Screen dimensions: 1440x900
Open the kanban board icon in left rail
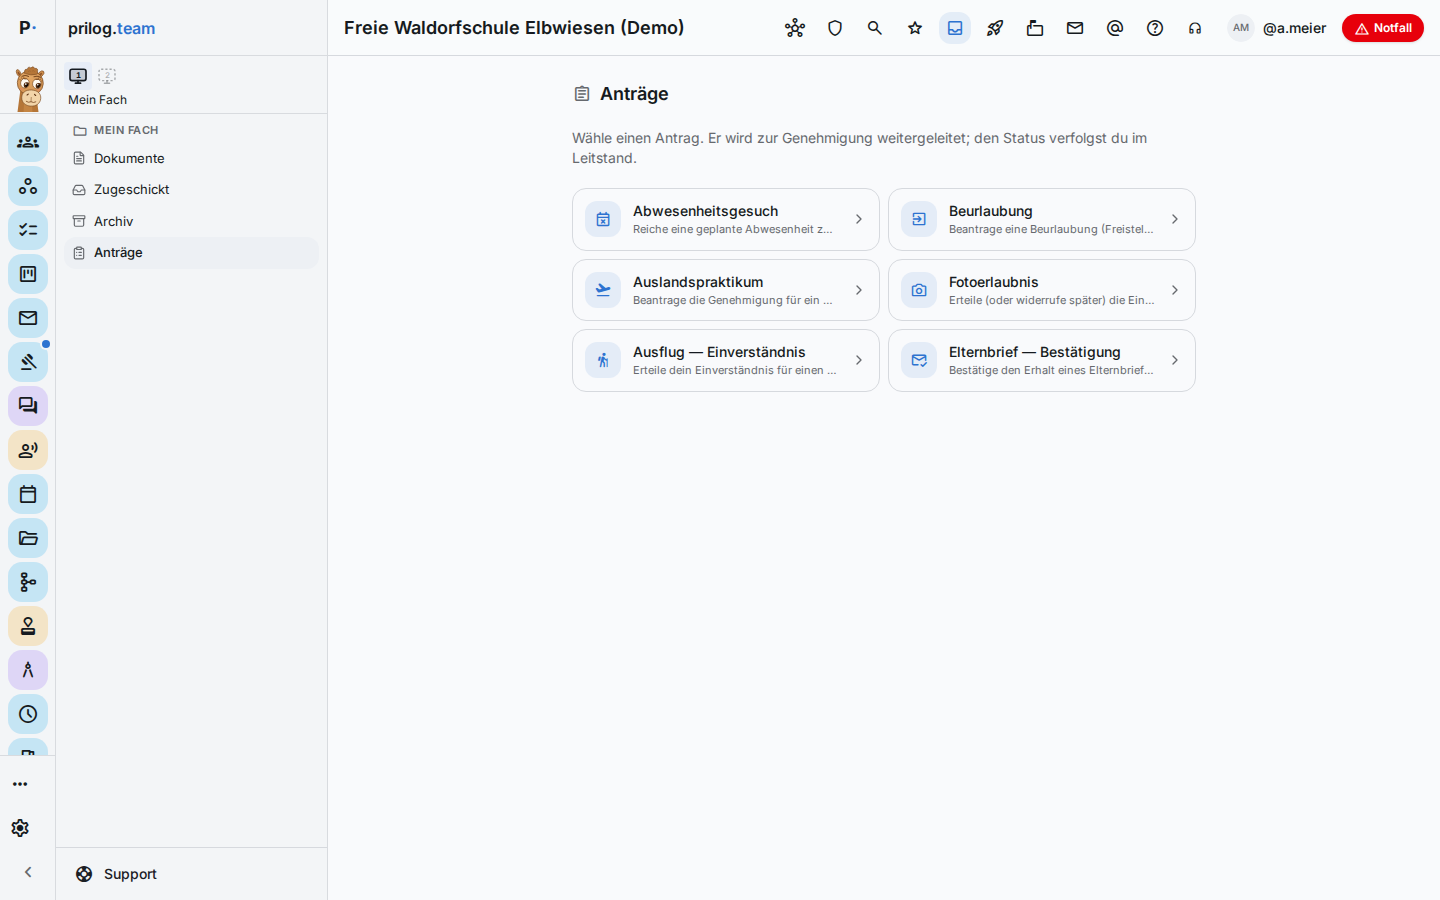point(28,274)
